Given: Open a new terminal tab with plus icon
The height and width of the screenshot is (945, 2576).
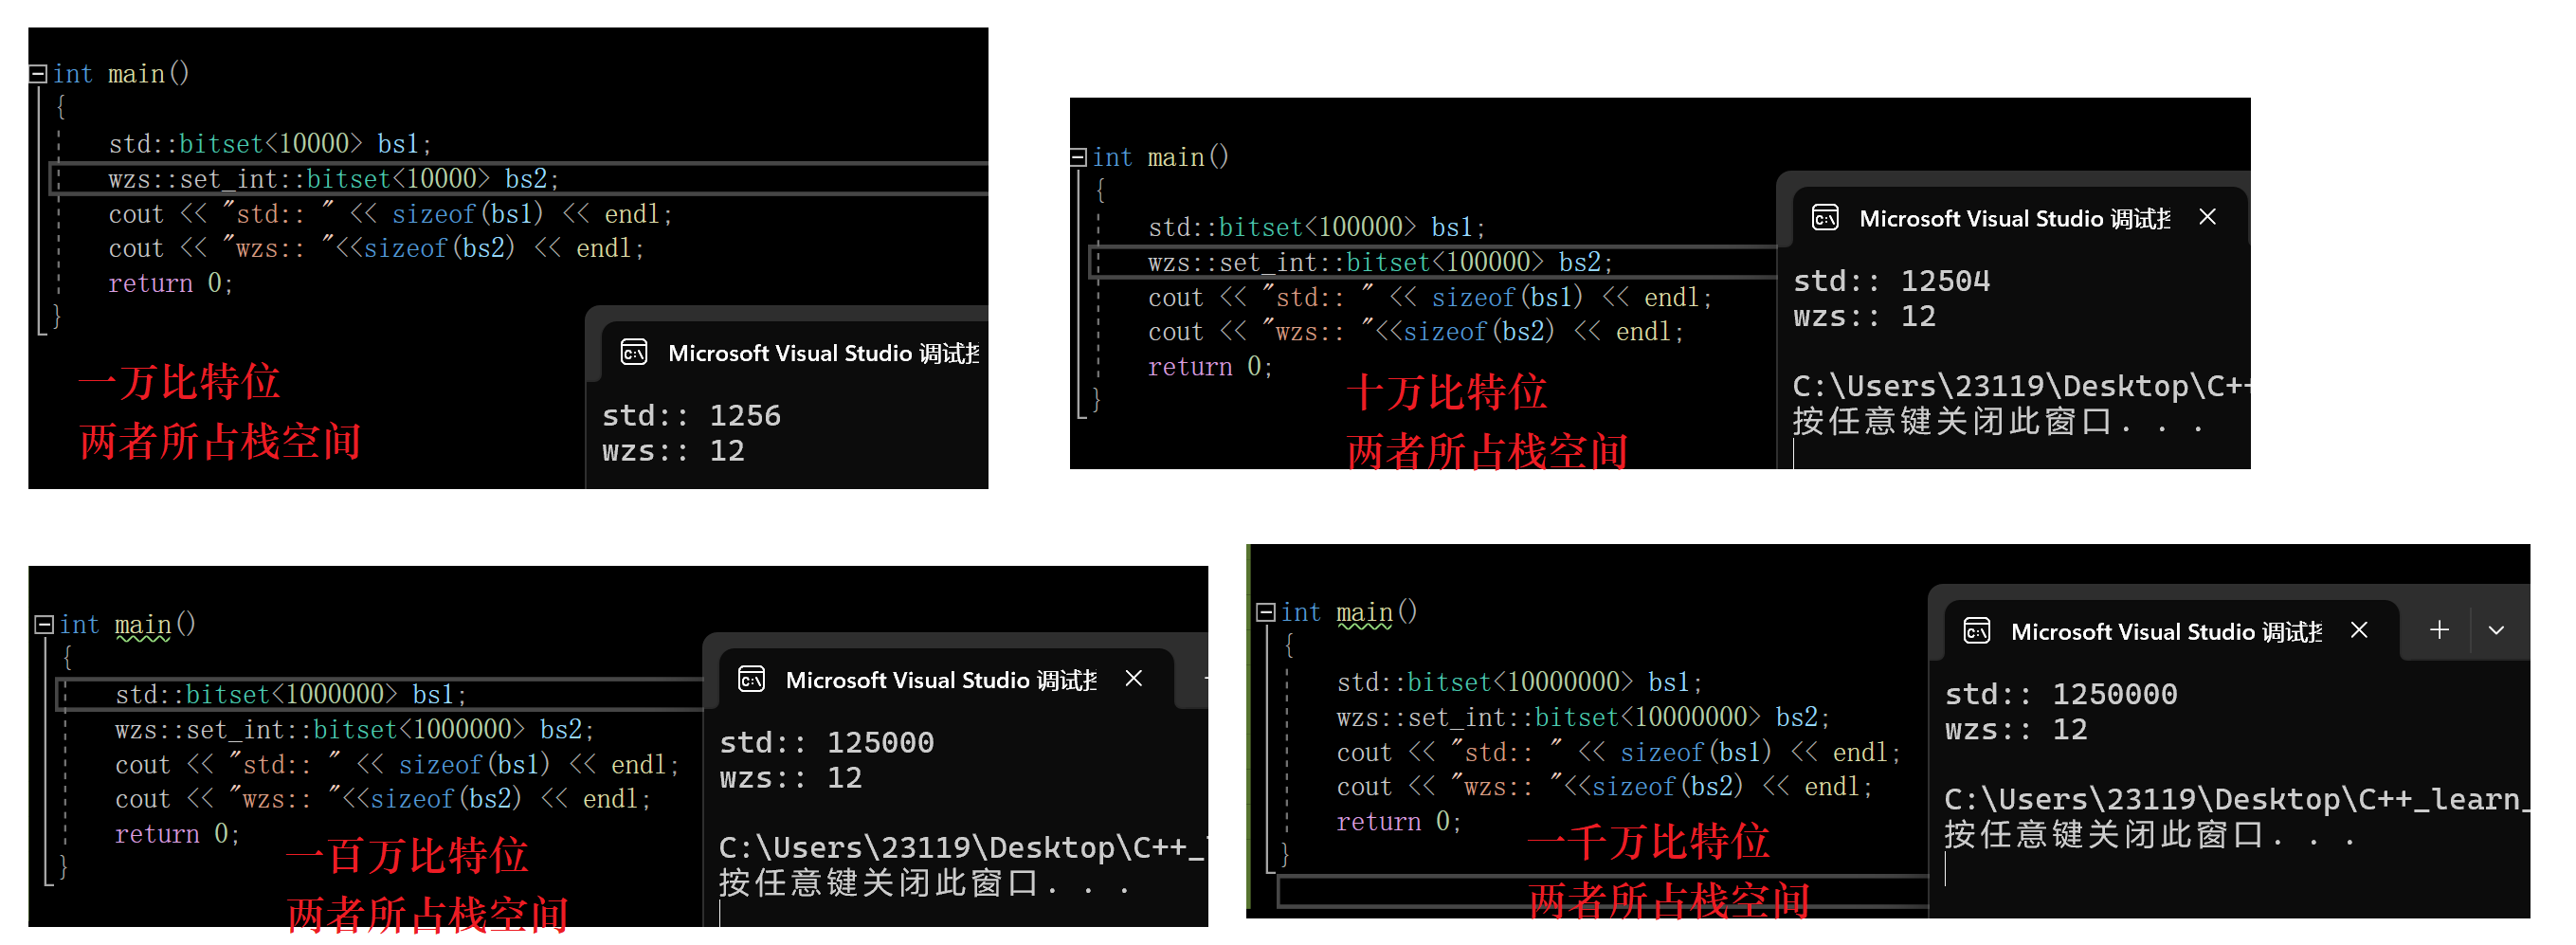Looking at the screenshot, I should point(2440,630).
